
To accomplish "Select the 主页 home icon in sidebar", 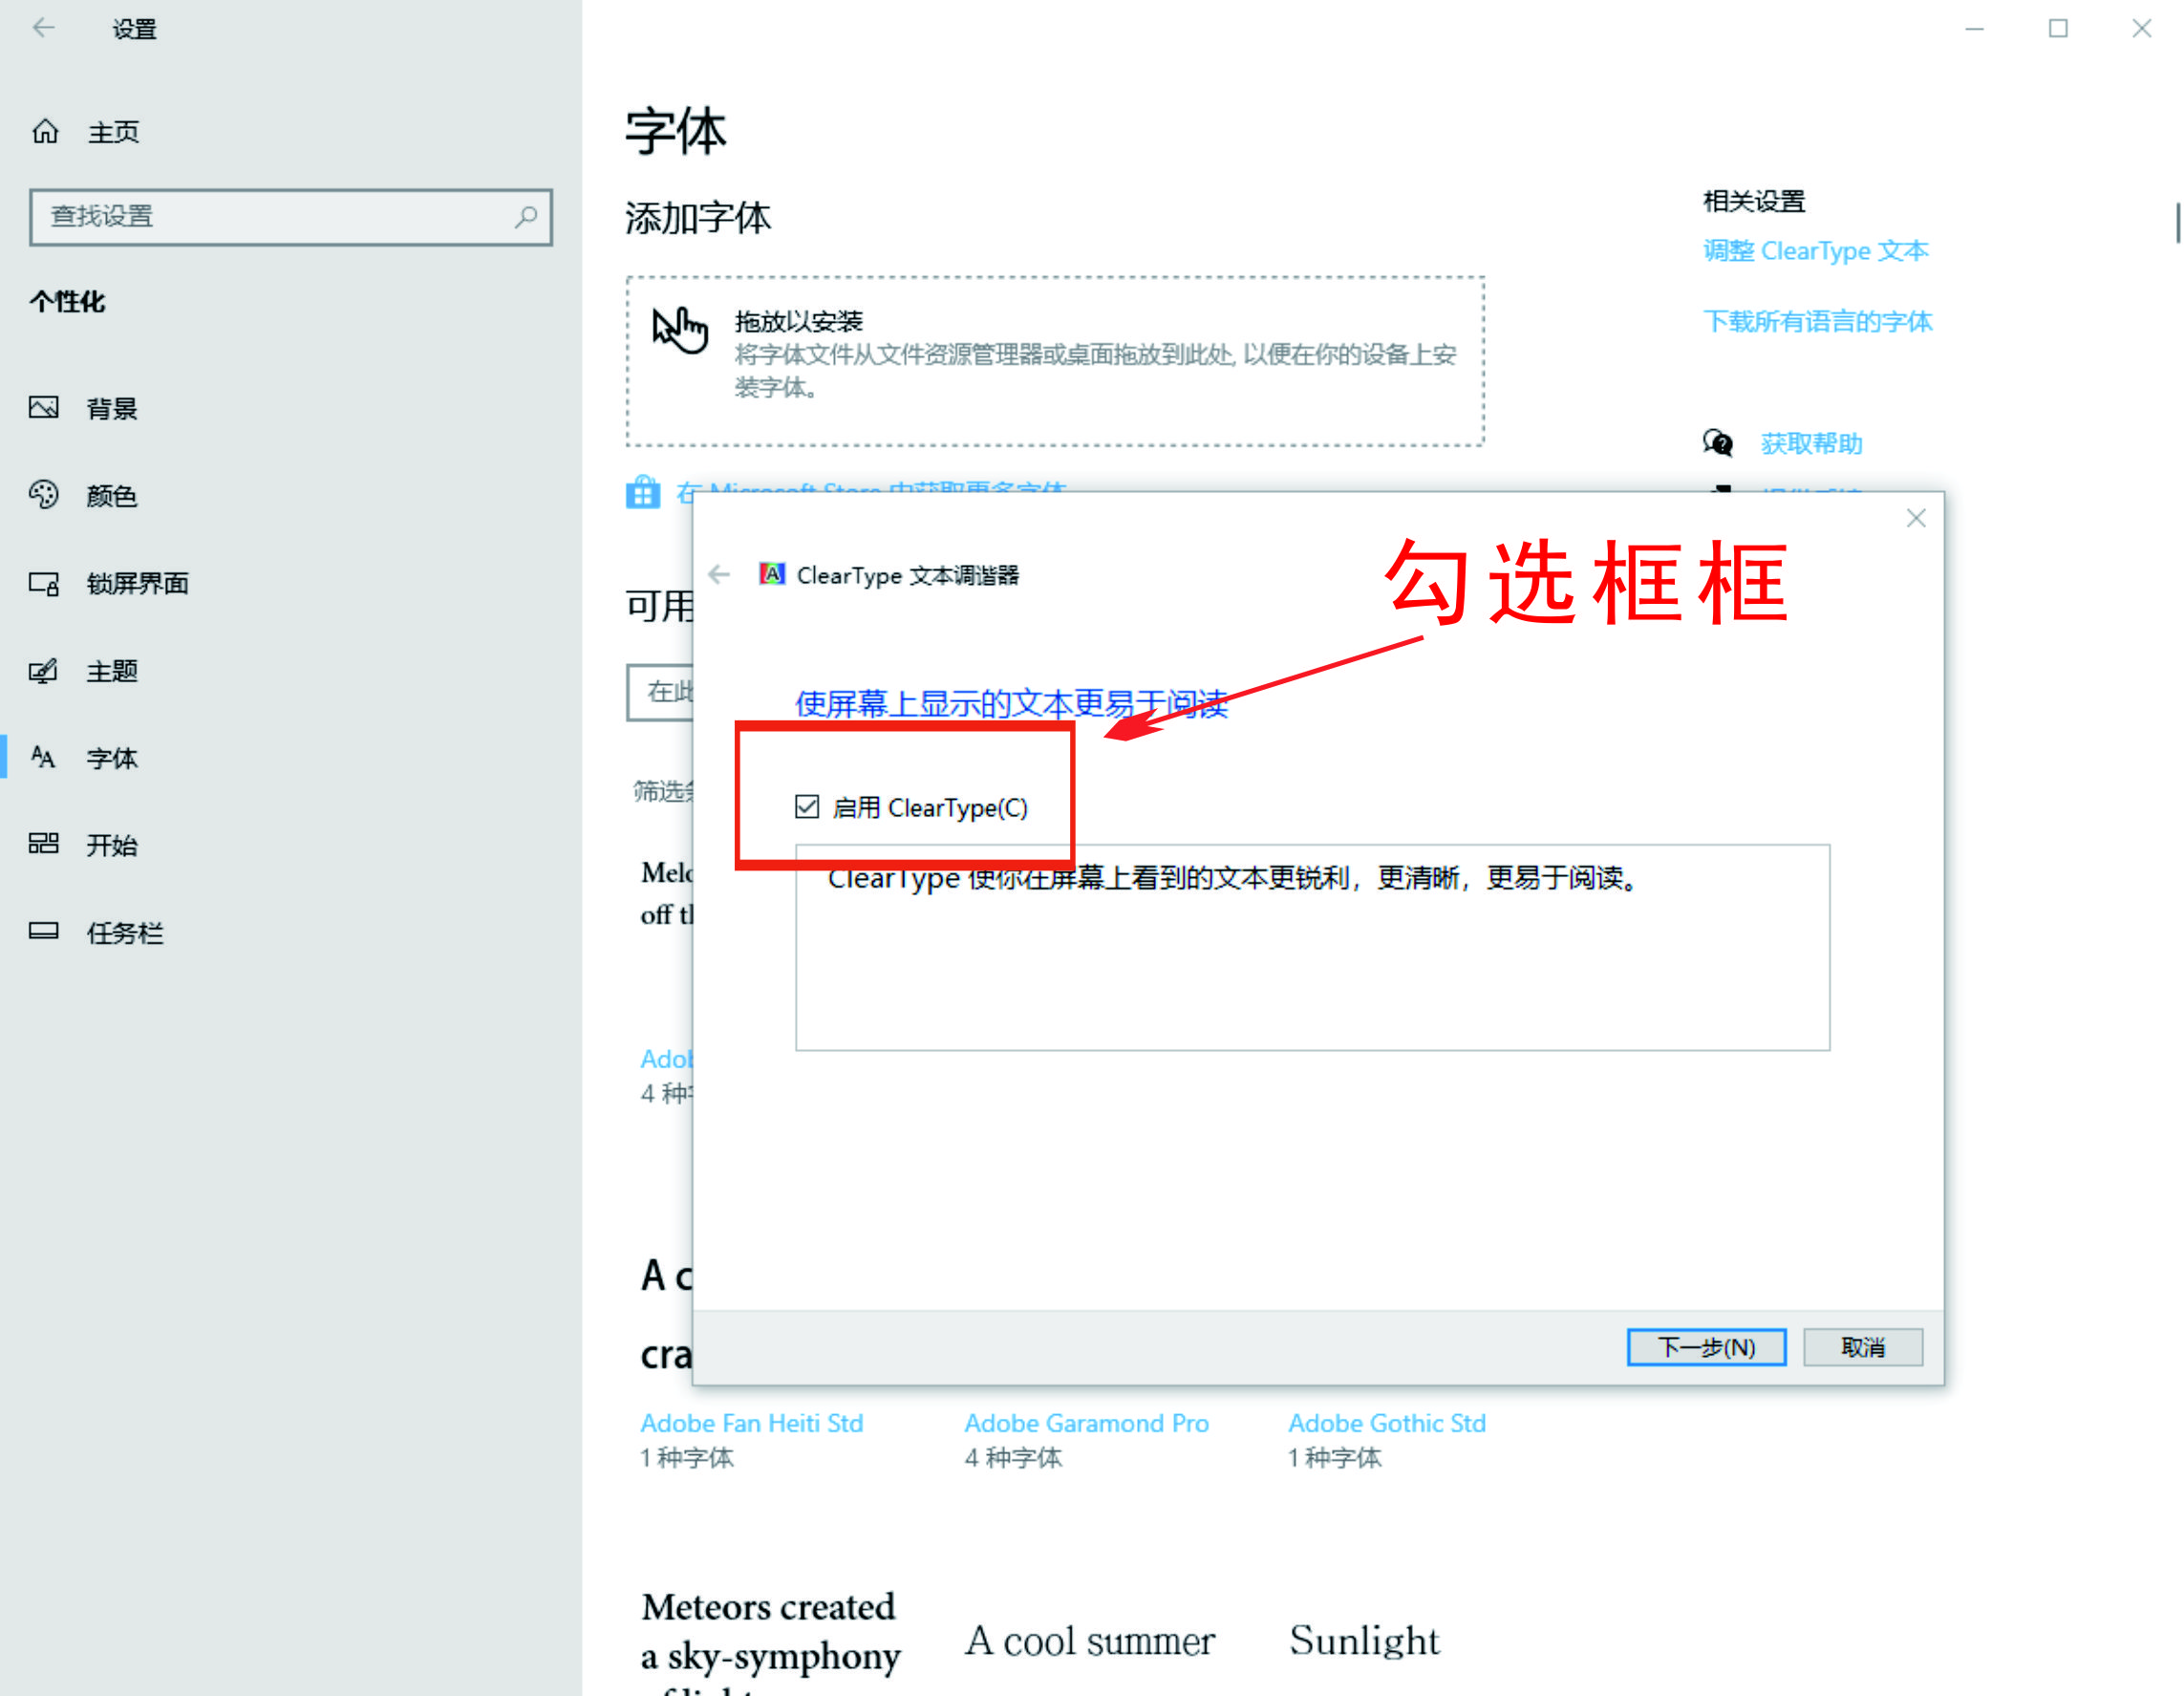I will click(x=45, y=130).
